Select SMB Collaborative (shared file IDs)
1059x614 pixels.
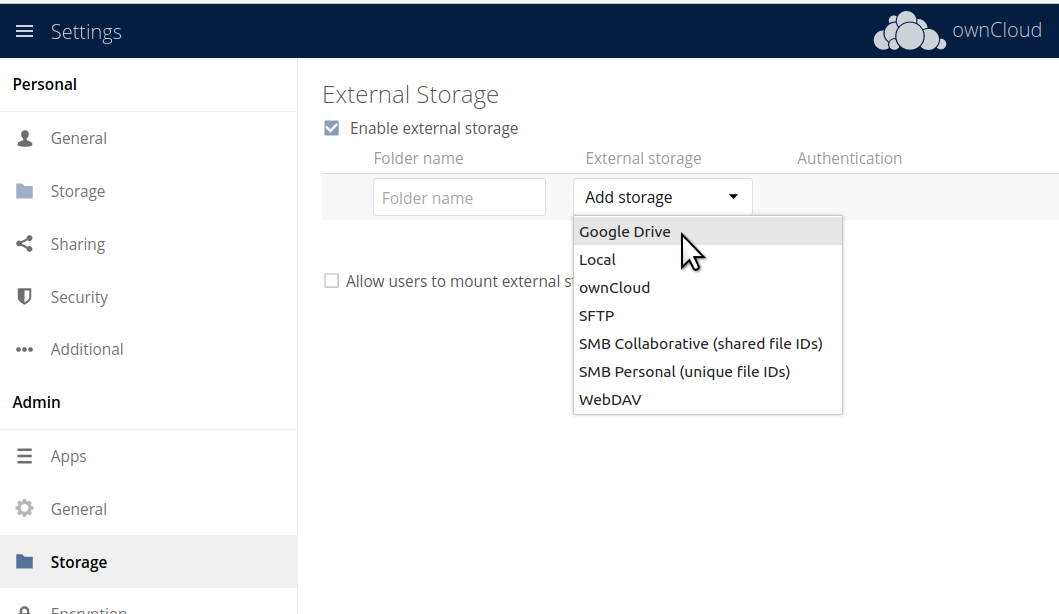708,344
